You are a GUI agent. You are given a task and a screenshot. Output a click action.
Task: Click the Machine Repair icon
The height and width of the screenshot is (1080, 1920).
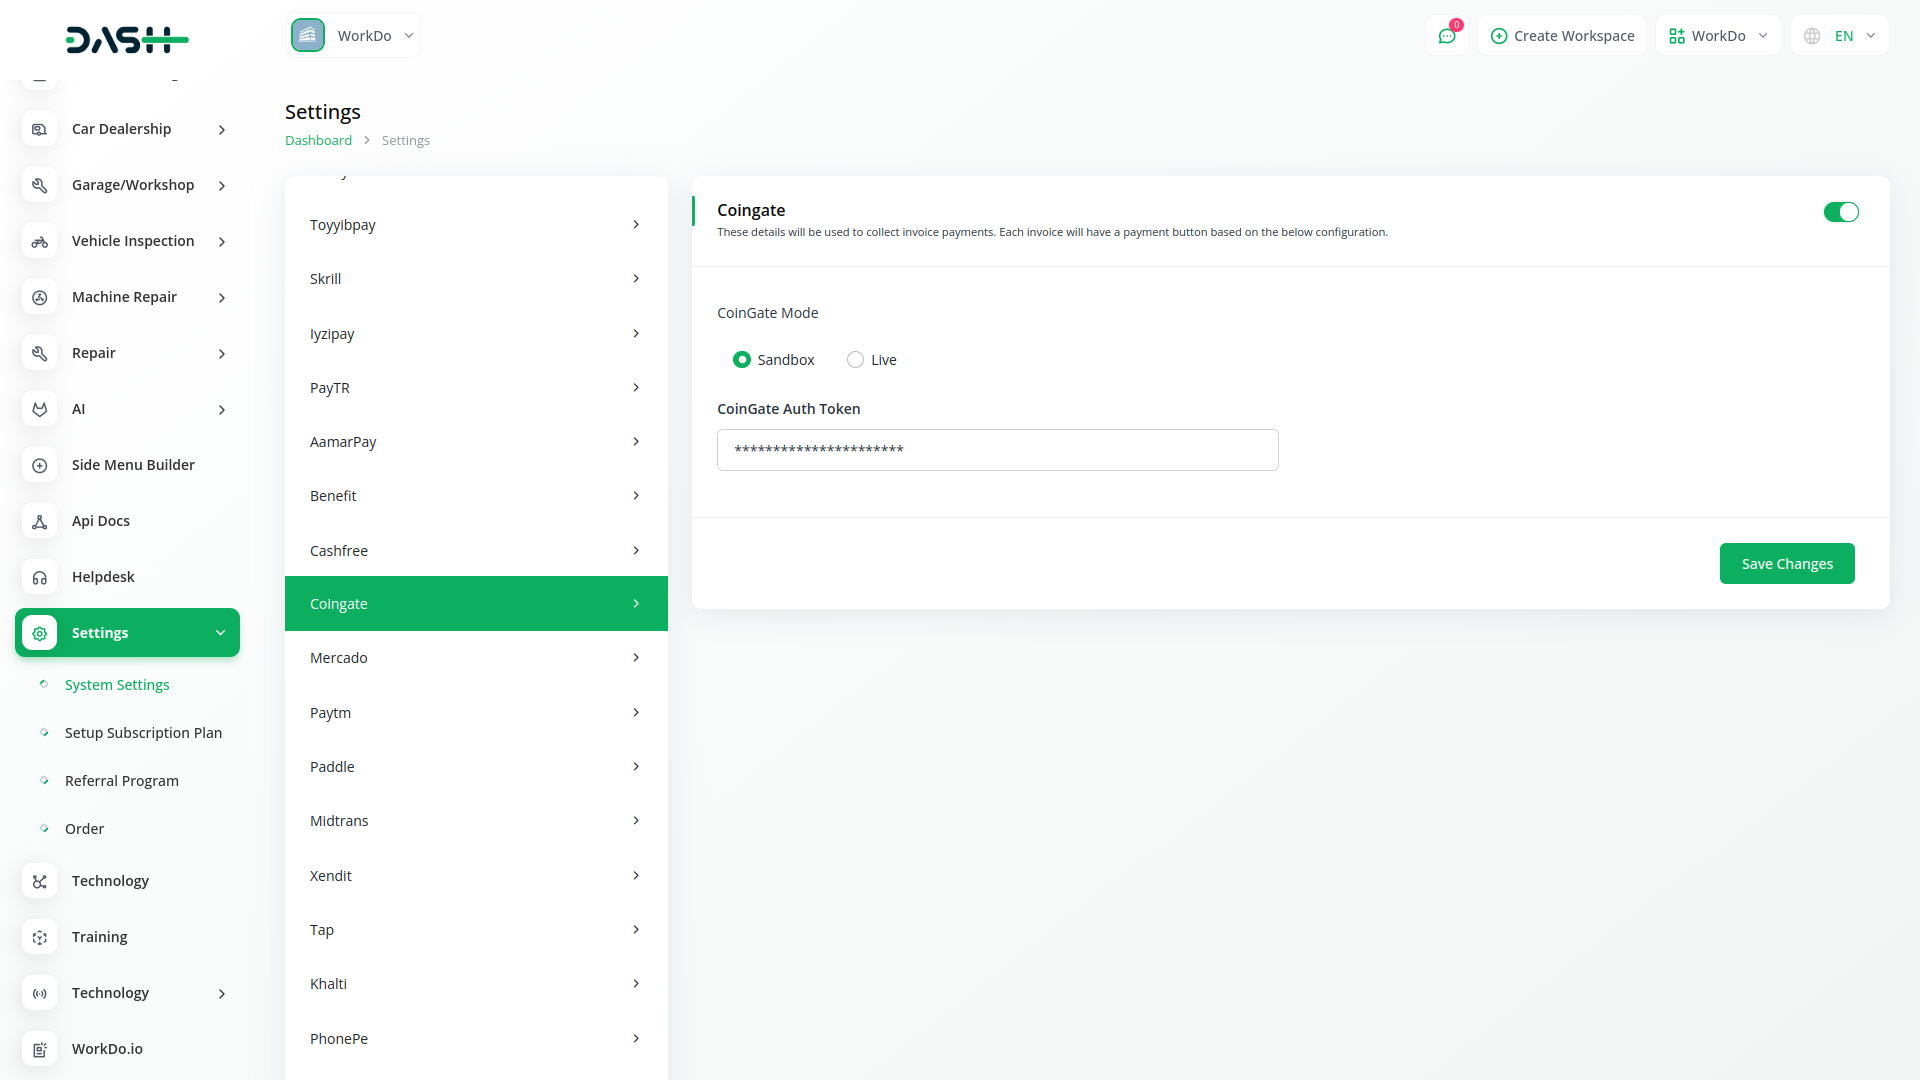[x=39, y=297]
